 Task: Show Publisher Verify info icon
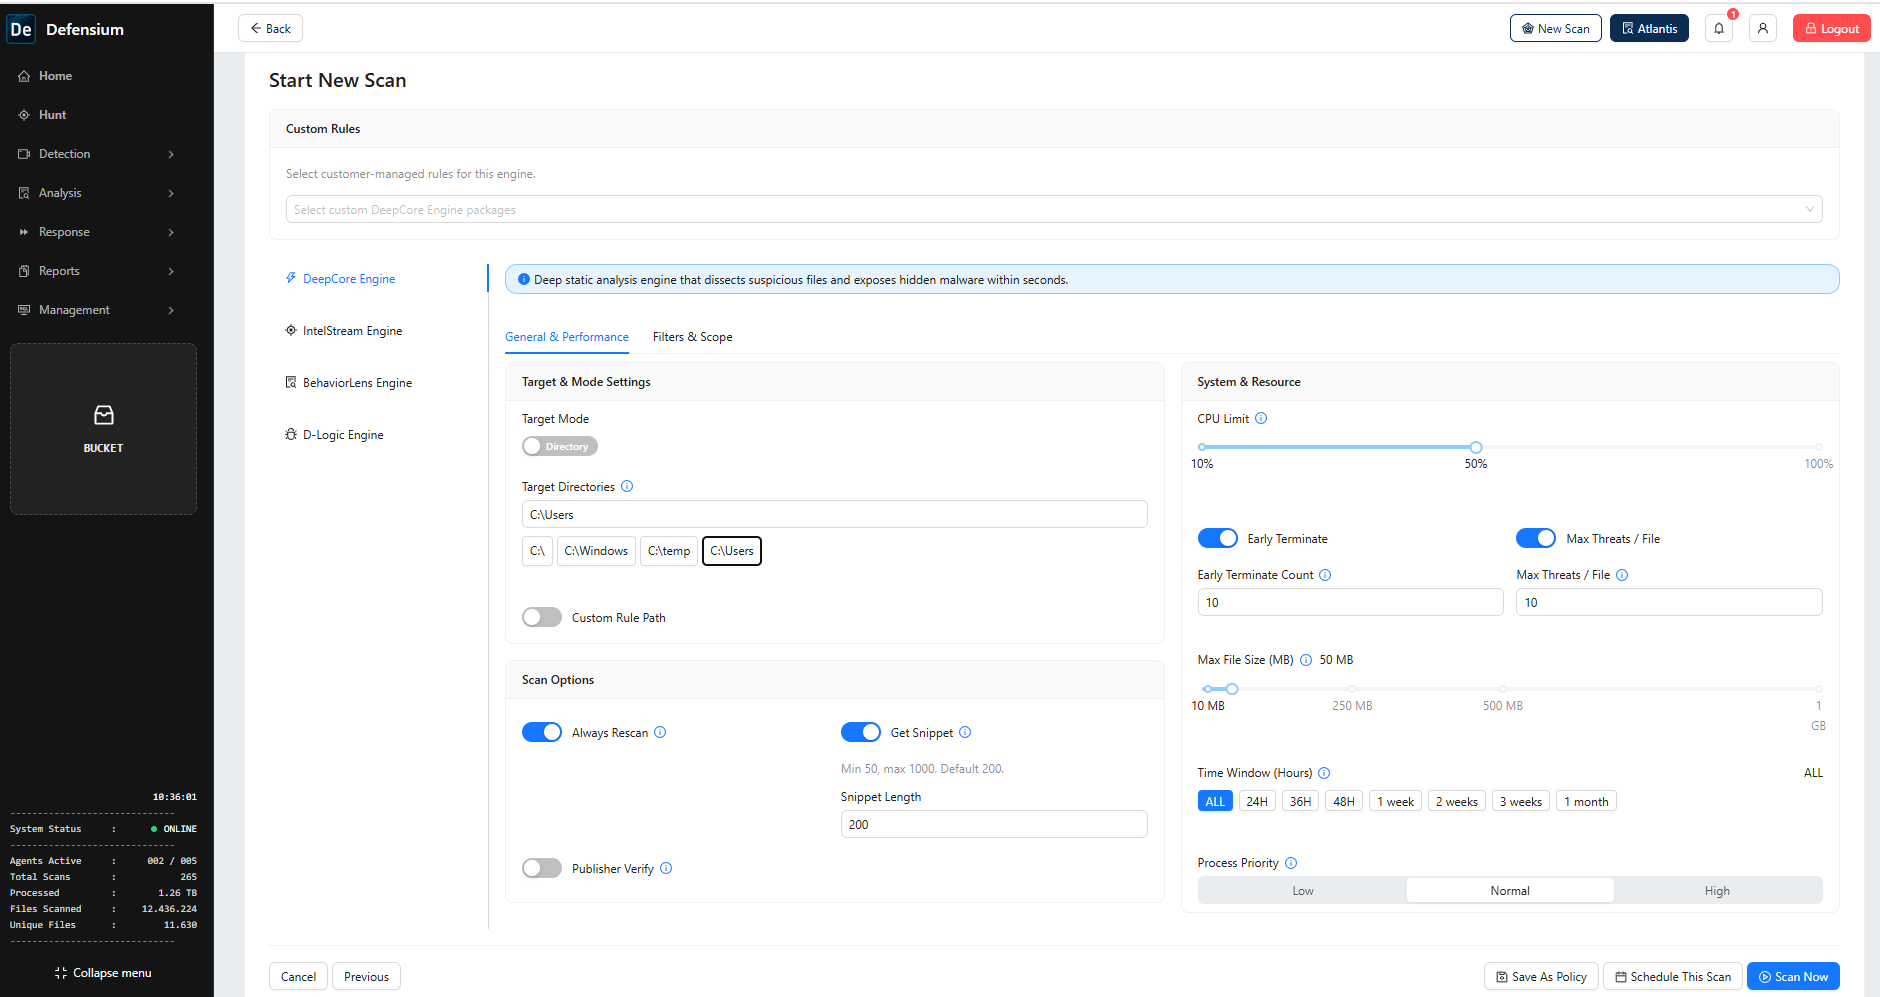666,868
